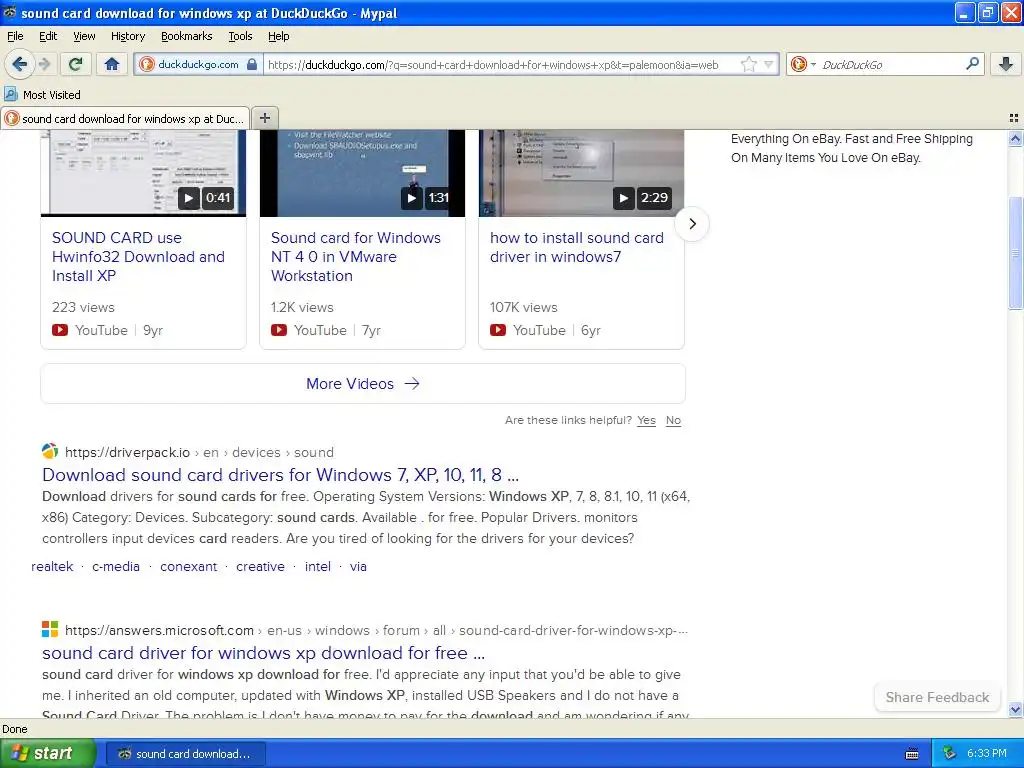Open 'Sound card for Windows NT 4 0' link
Screen dimensions: 1024x768
(x=356, y=257)
